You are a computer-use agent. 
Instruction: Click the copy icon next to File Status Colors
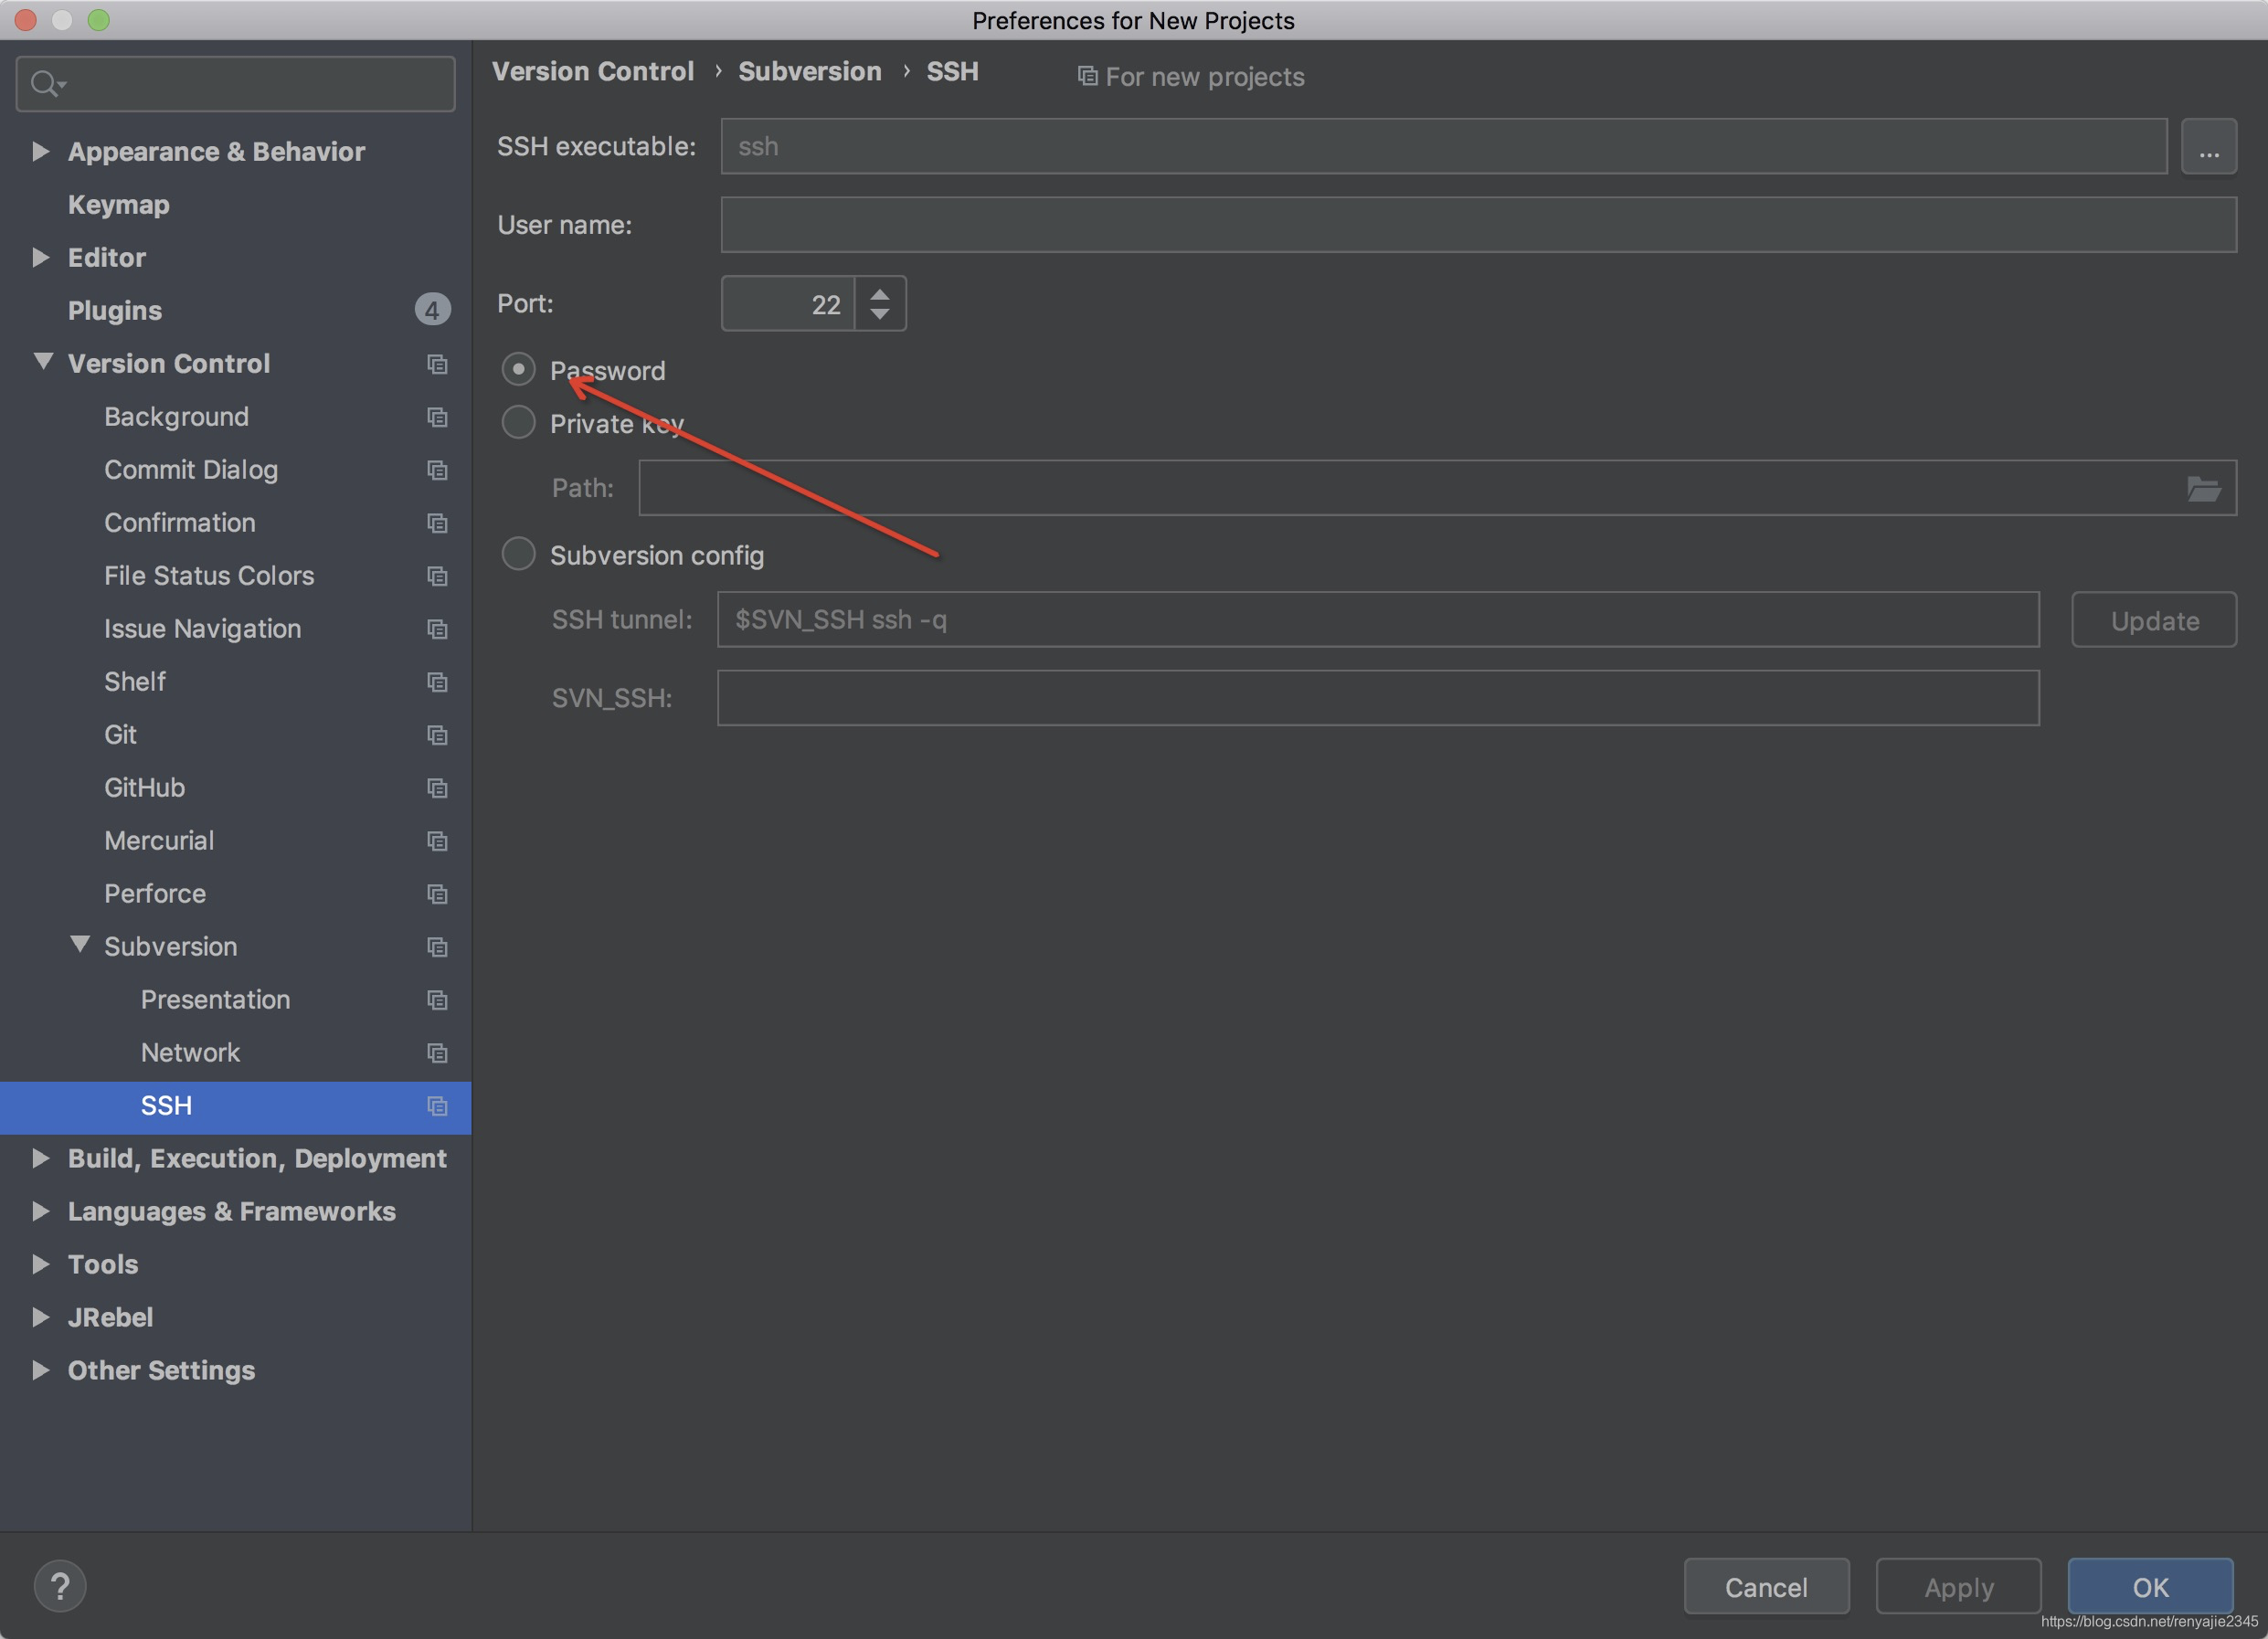point(437,576)
